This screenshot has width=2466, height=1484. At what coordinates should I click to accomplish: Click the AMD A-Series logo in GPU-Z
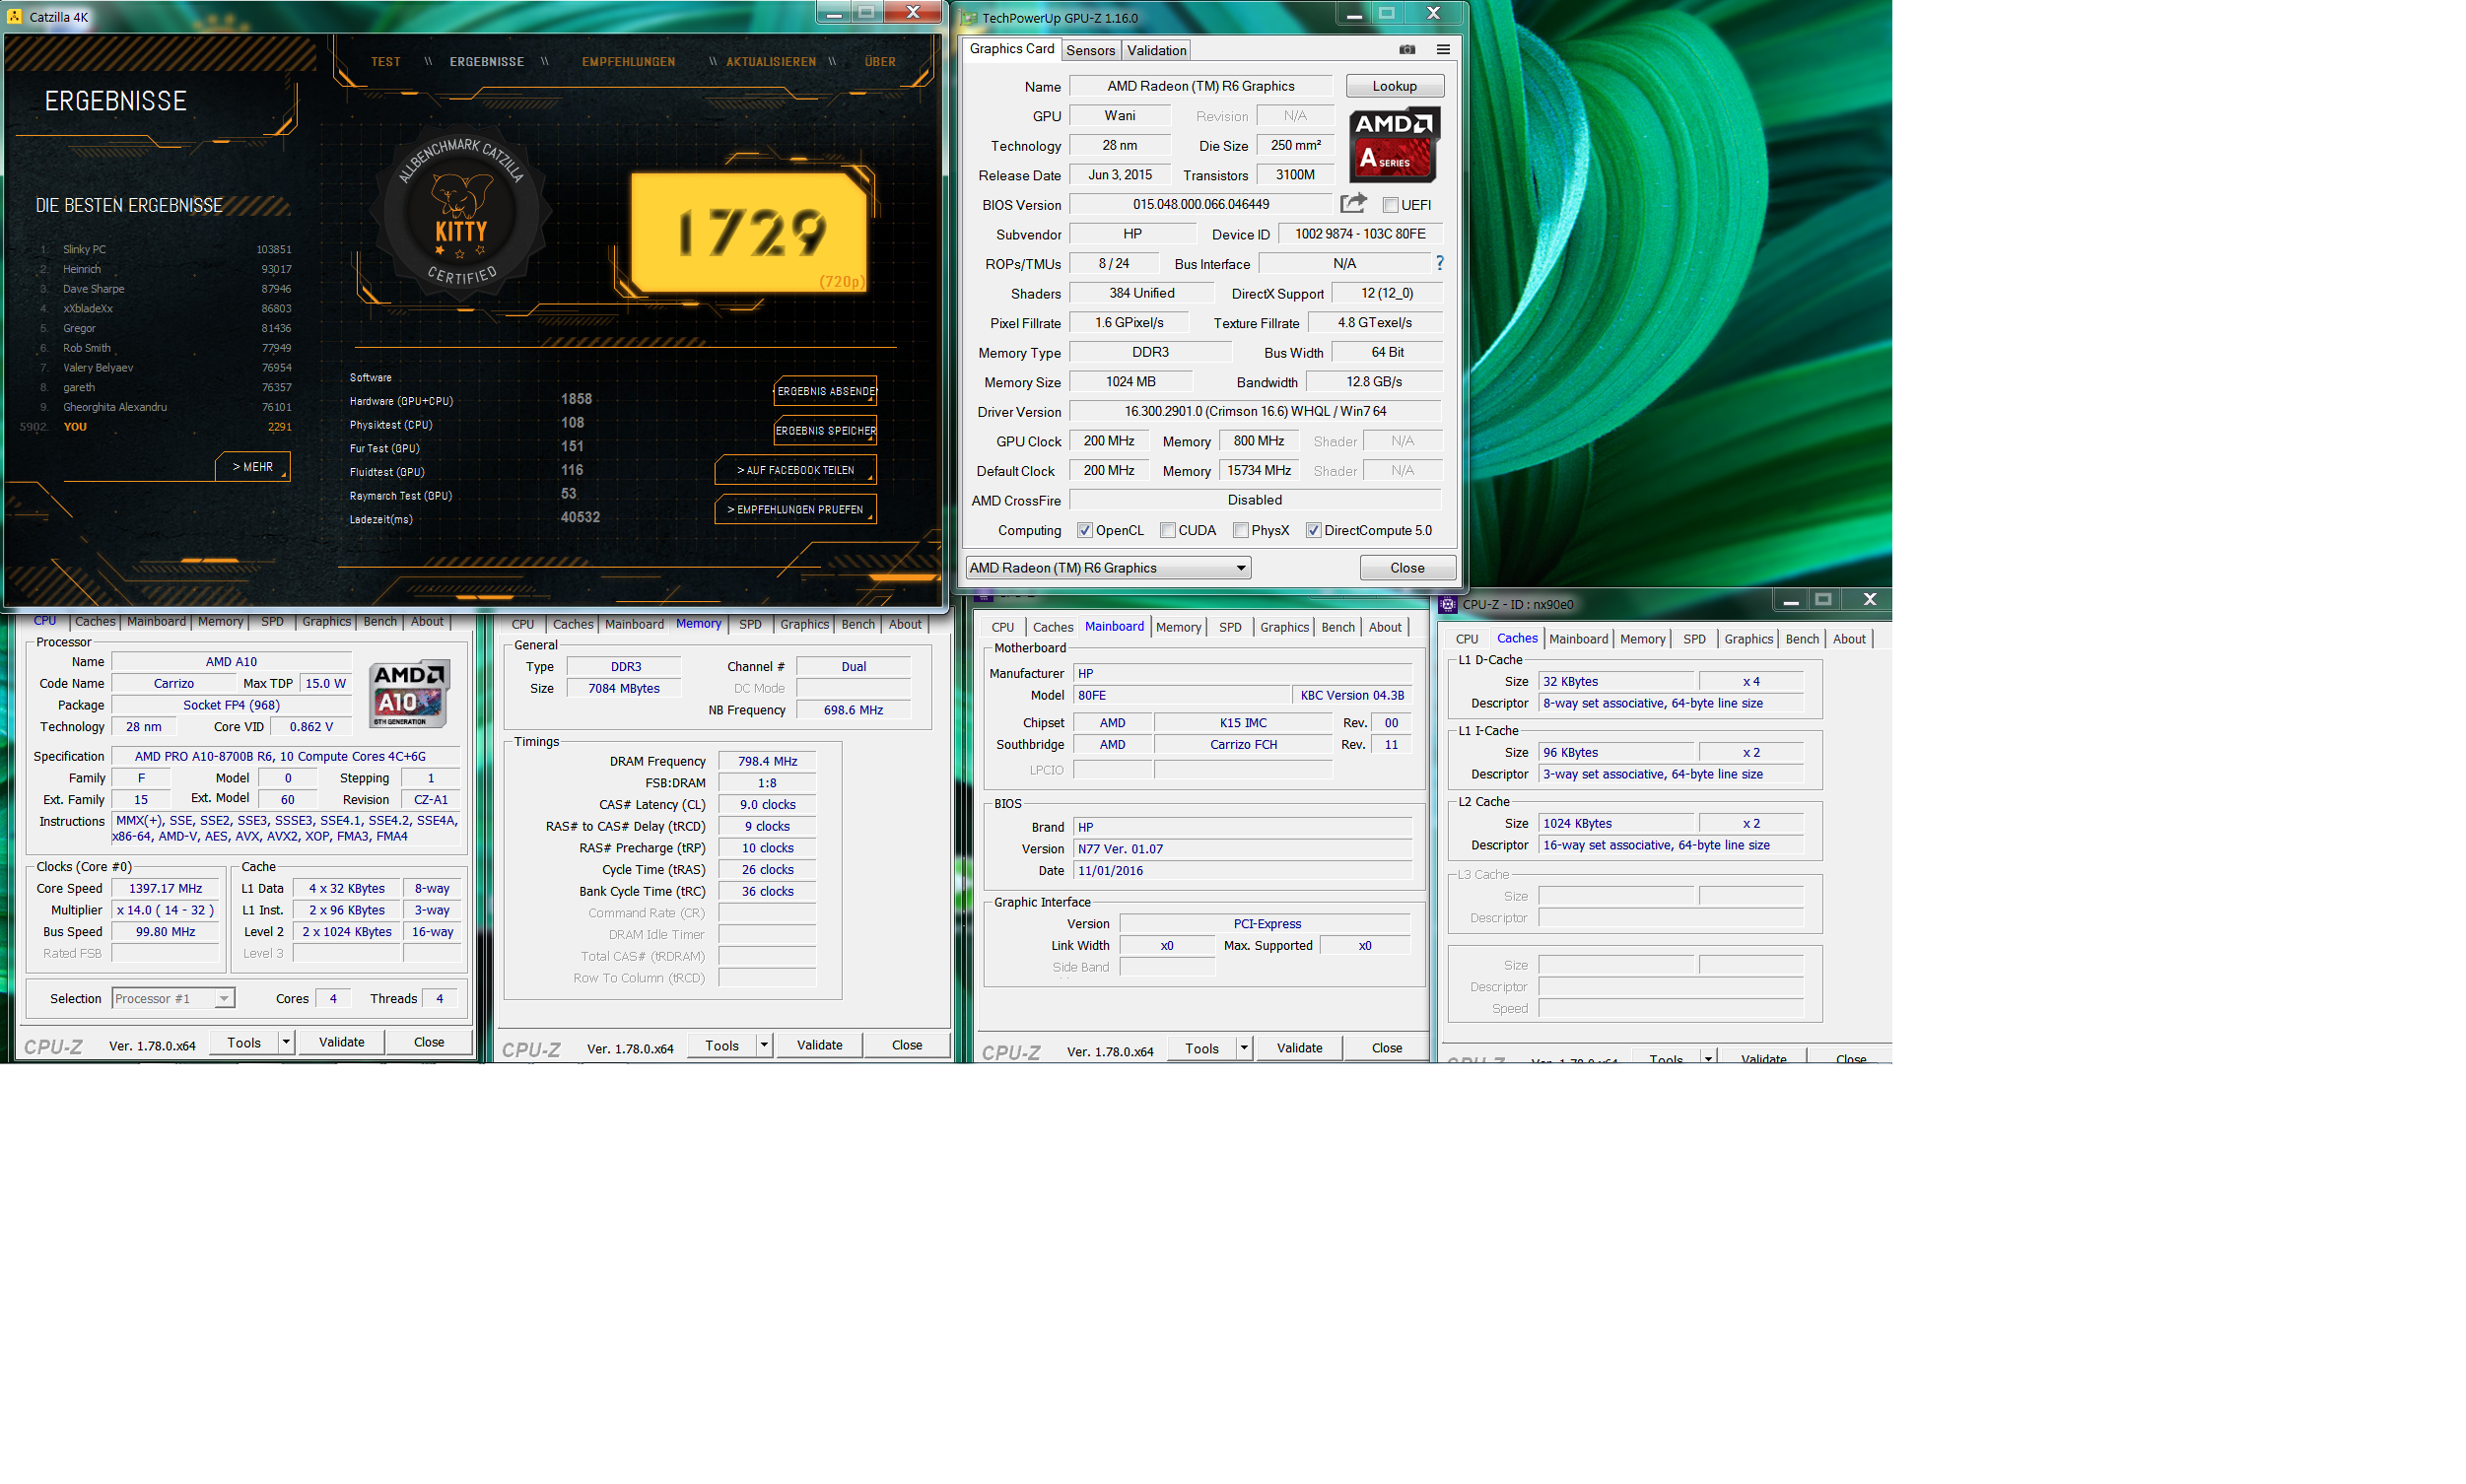coord(1394,145)
